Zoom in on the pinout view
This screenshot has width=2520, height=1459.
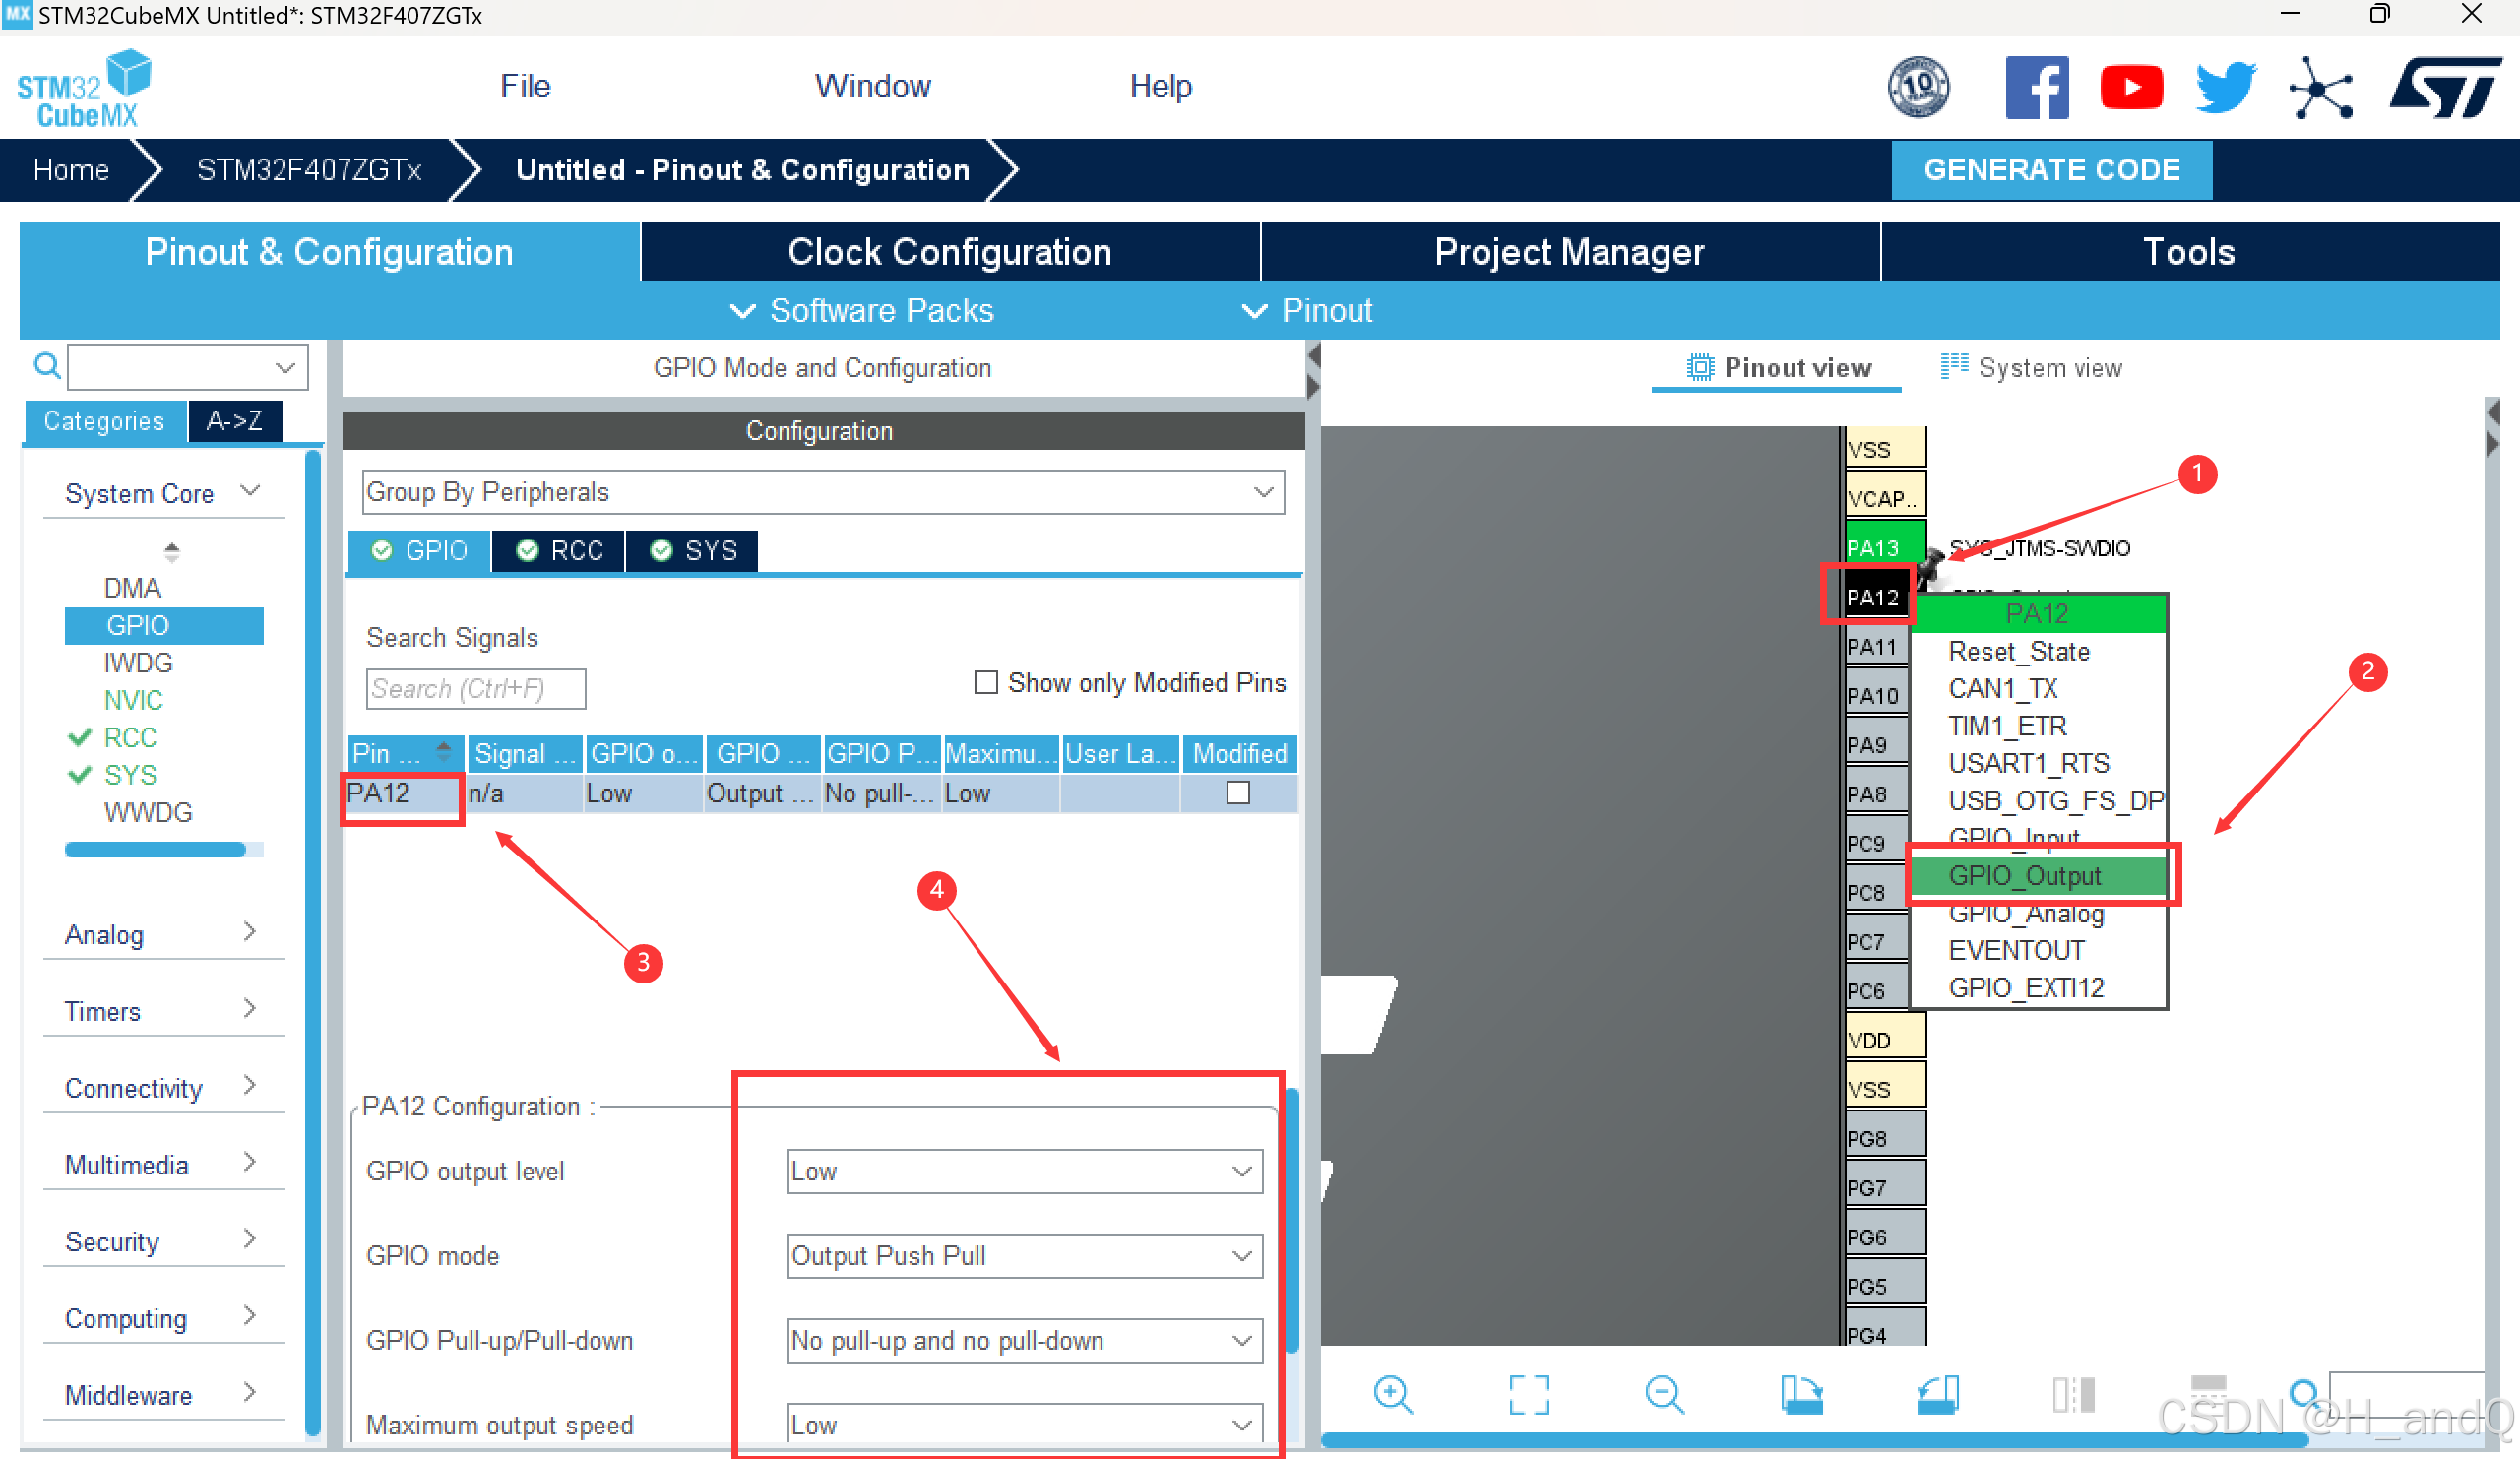pos(1393,1394)
